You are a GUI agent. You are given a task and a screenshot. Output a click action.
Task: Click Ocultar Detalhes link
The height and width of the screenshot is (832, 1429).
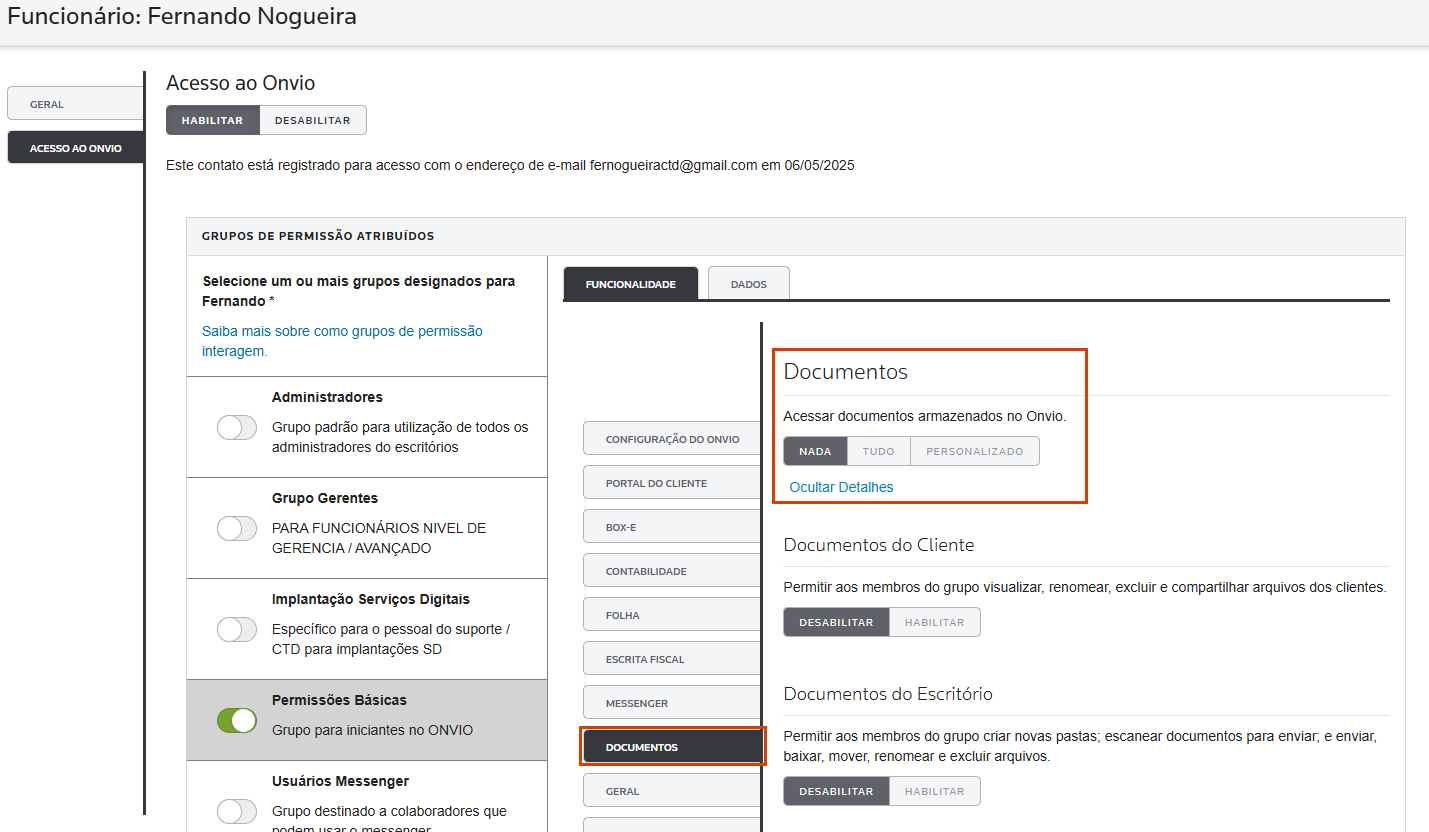tap(841, 487)
